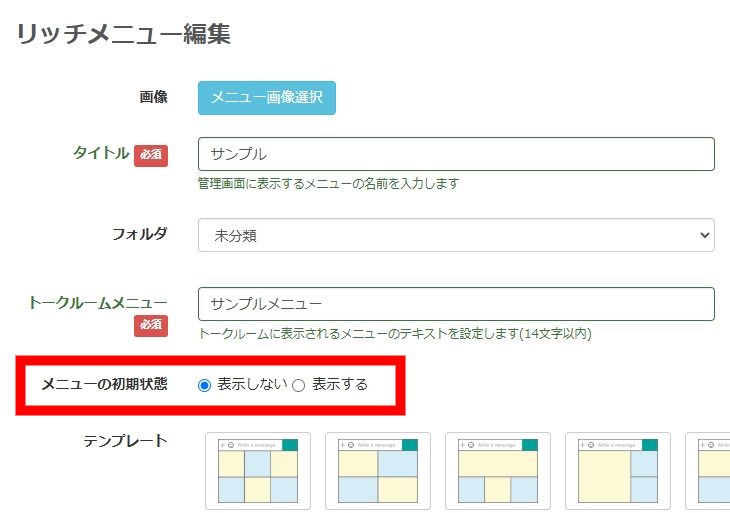
Task: Click the メニュー画像選択 button
Action: tap(267, 98)
